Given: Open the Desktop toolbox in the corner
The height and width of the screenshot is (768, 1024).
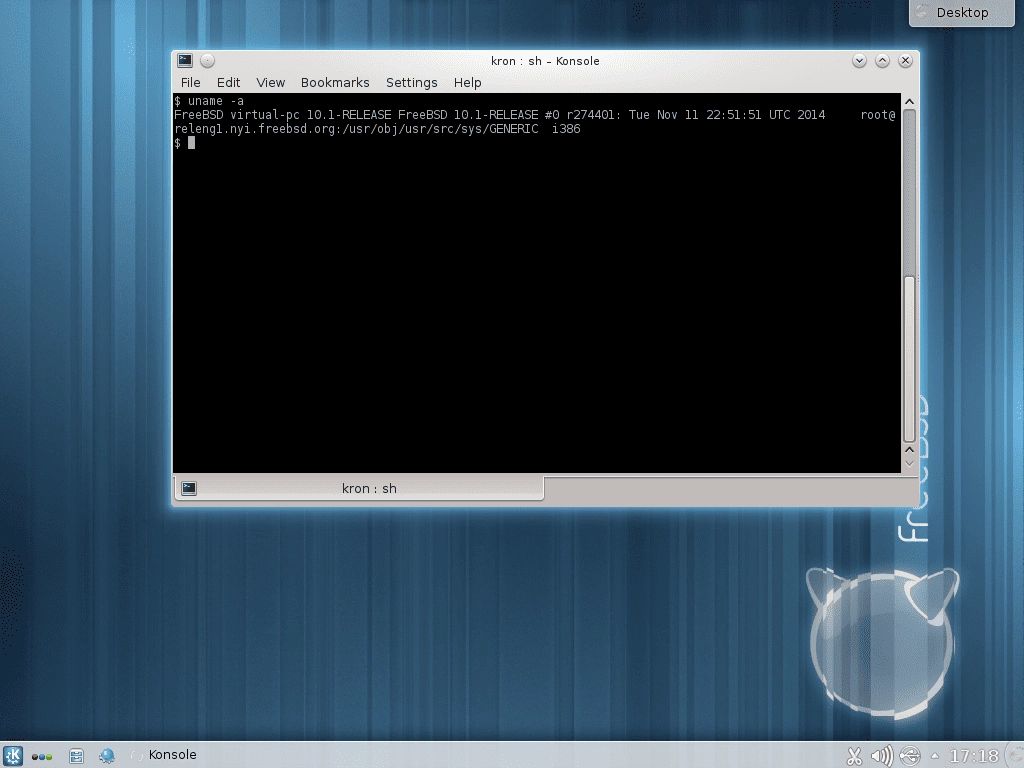Looking at the screenshot, I should point(962,12).
